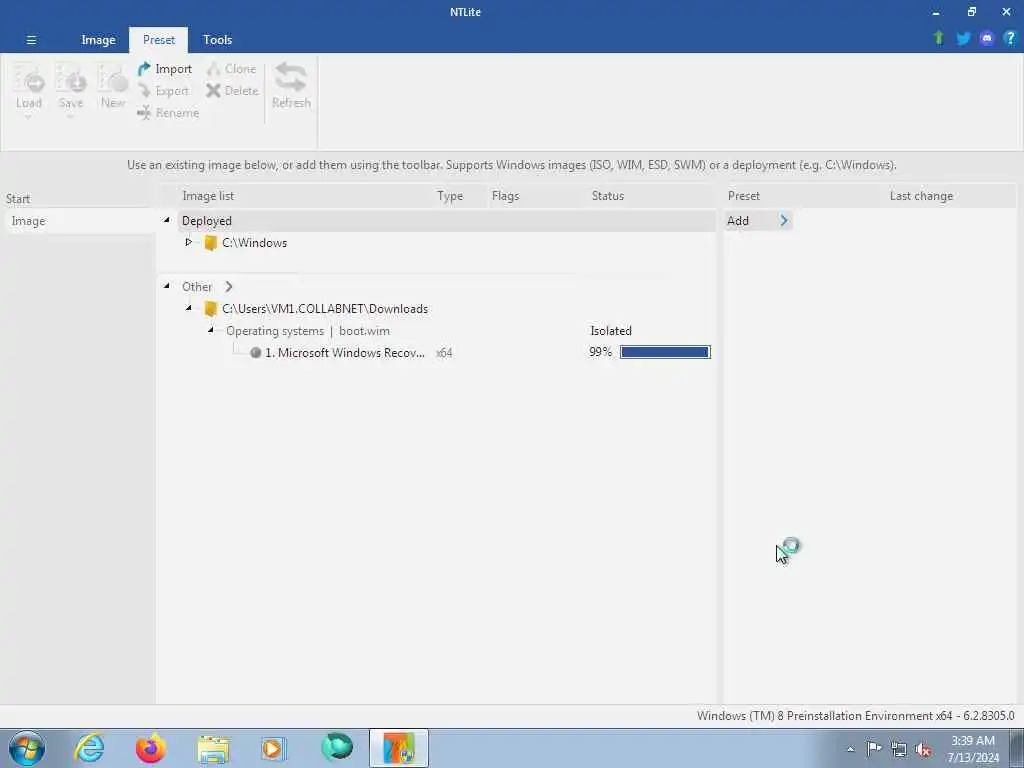Select the Image page in sidebar
Image resolution: width=1024 pixels, height=768 pixels.
[78, 221]
